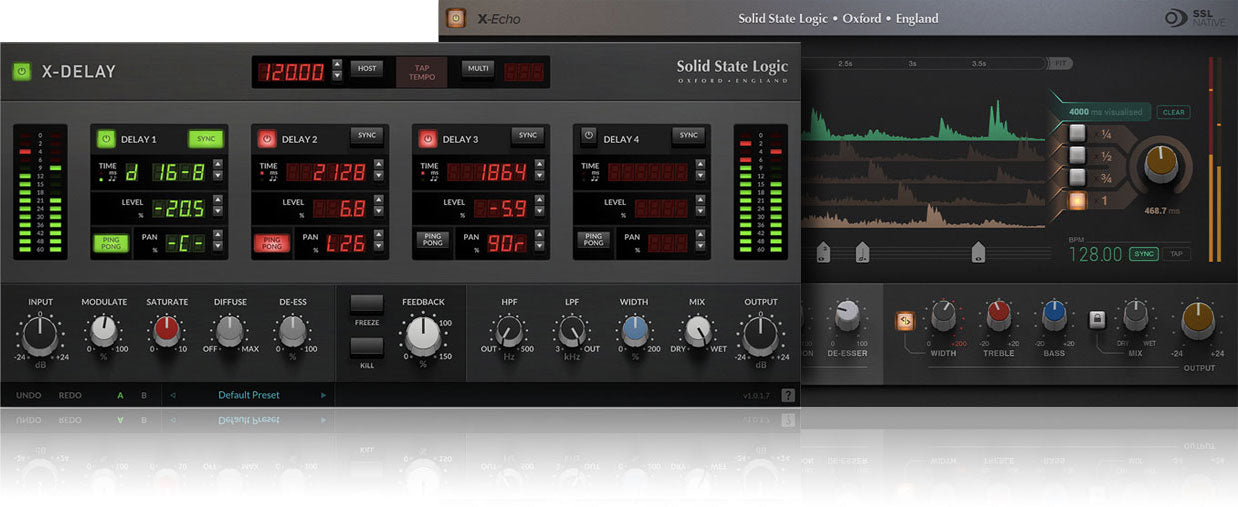Click the FEEDBACK knob
1238x507 pixels.
pyautogui.click(x=423, y=336)
